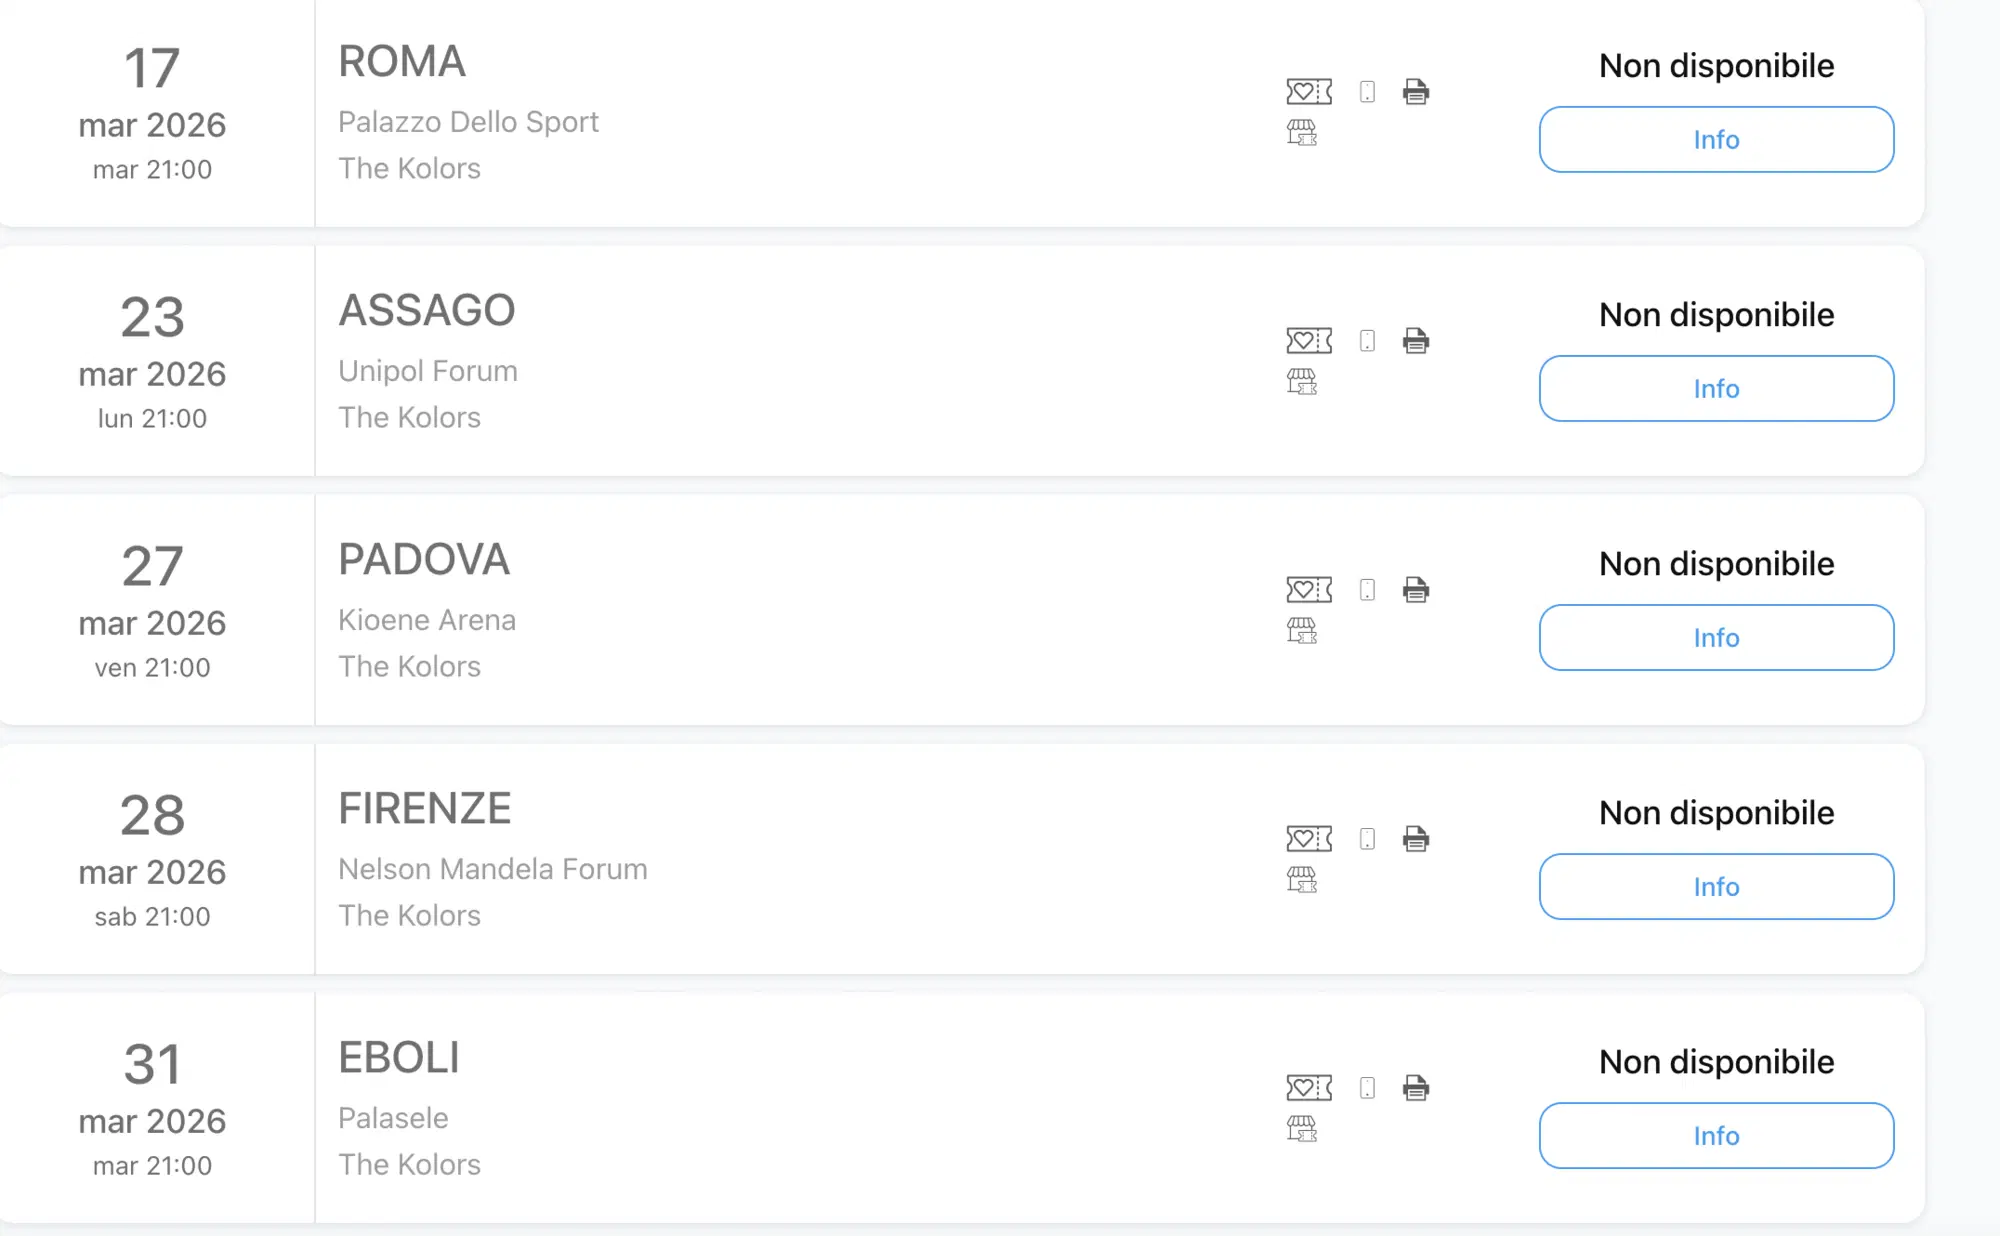Click the mobile ticket icon for Roma
This screenshot has width=2000, height=1236.
pos(1367,92)
